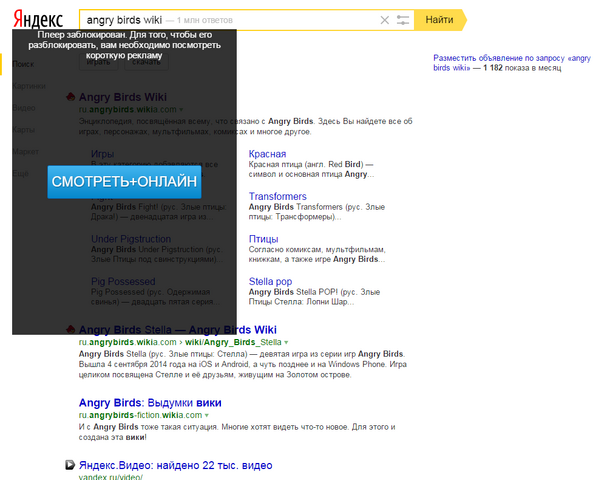Open Angry Birds Stella — Angry Birds Wiki result
The image size is (610, 480).
pyautogui.click(x=178, y=330)
